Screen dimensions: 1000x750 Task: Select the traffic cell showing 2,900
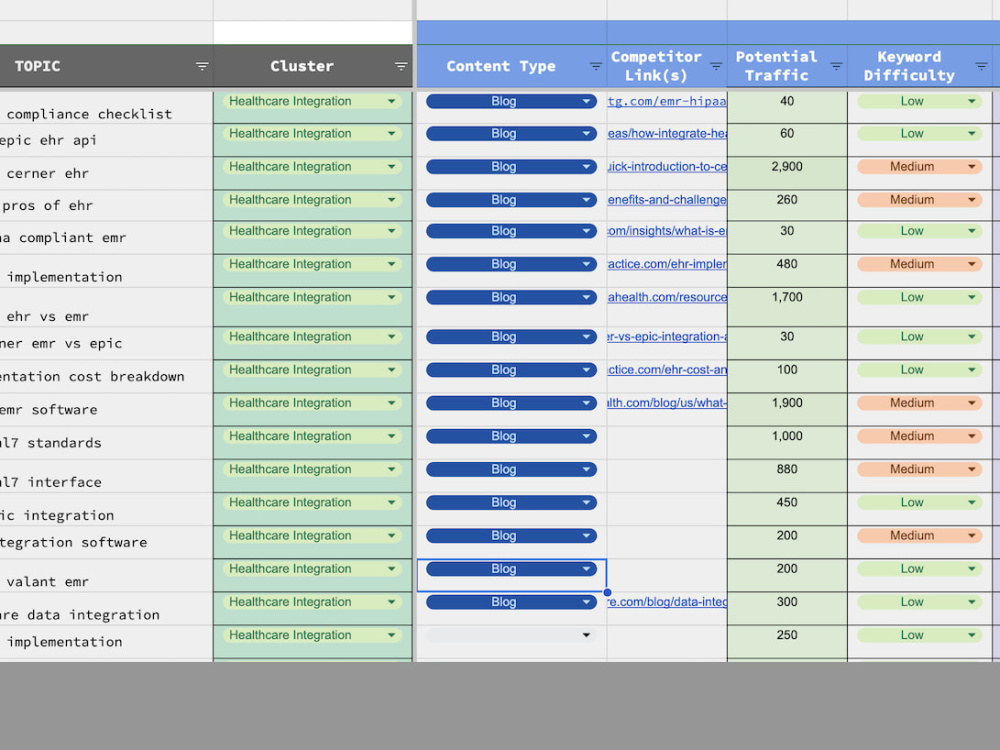coord(787,173)
